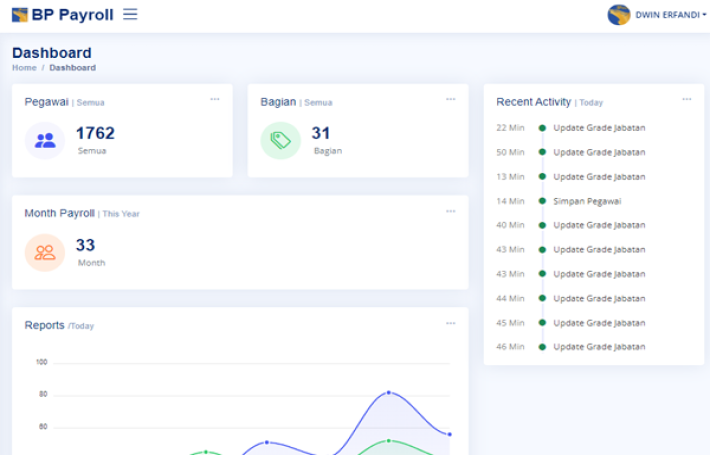Open the Pegawai card options menu
This screenshot has width=710, height=455.
pos(214,99)
